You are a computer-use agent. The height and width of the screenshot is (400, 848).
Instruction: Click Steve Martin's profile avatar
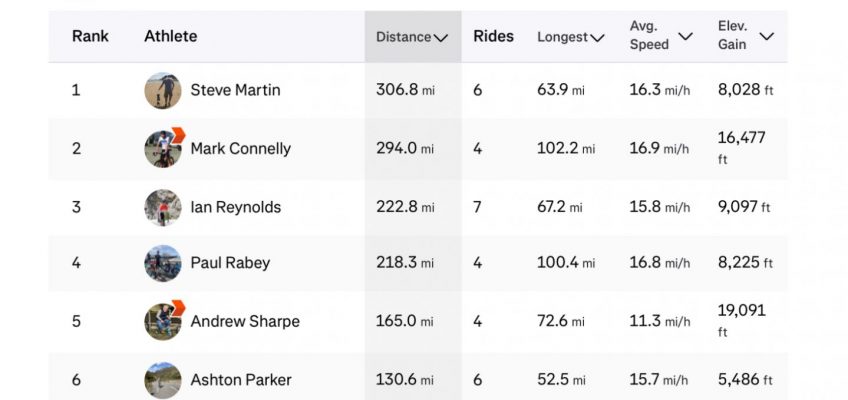[162, 90]
